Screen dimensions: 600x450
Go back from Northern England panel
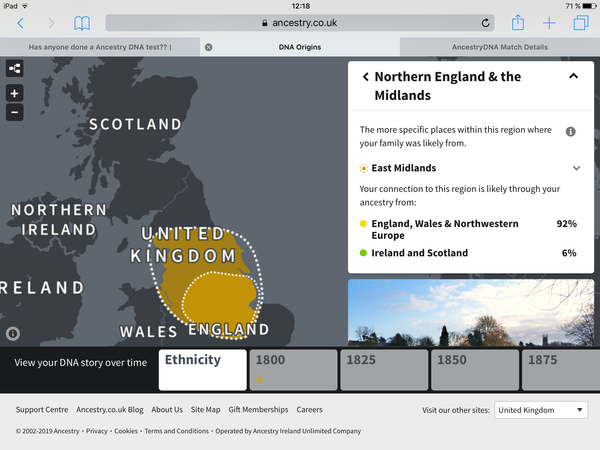click(x=365, y=77)
